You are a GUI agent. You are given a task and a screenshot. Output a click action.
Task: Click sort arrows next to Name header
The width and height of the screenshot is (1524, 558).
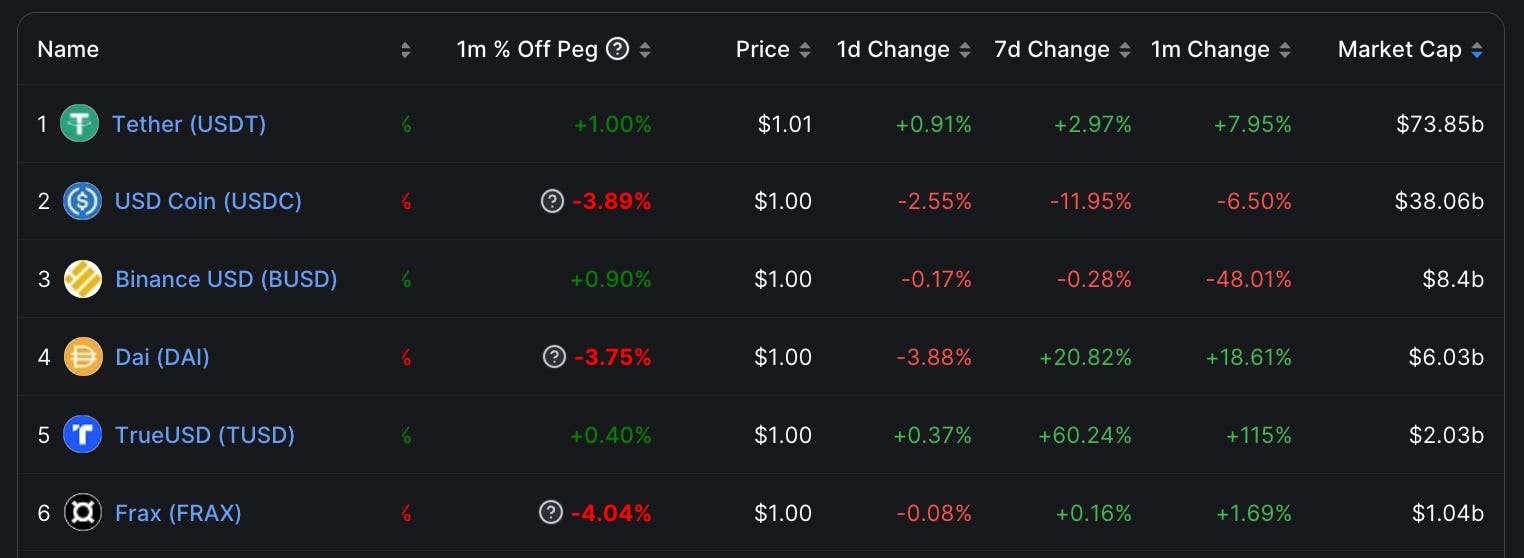pos(405,50)
